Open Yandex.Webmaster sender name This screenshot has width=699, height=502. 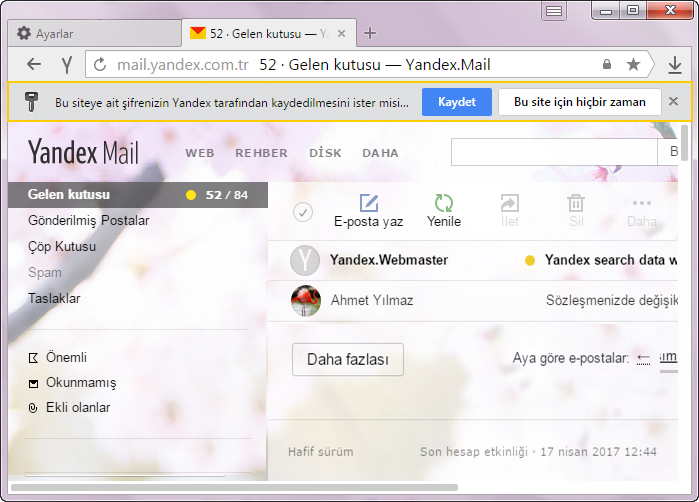(389, 260)
